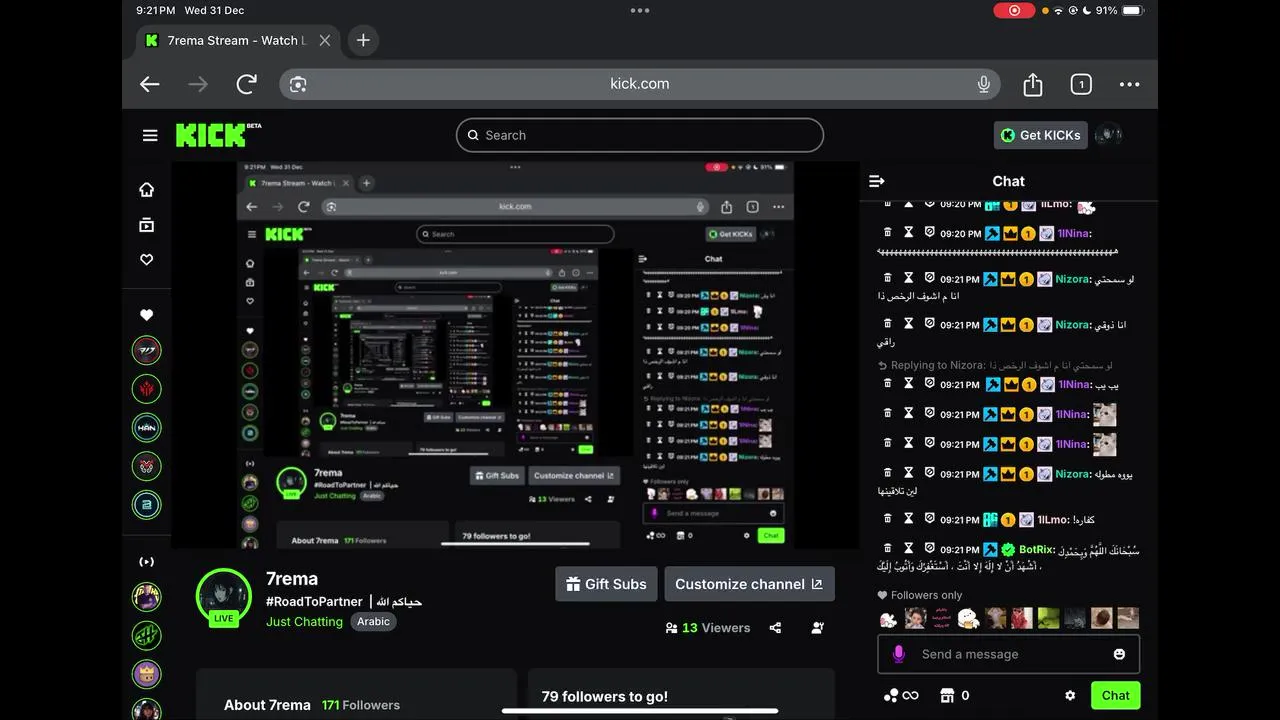
Task: Click 'Followers only' chat label
Action: coord(920,595)
